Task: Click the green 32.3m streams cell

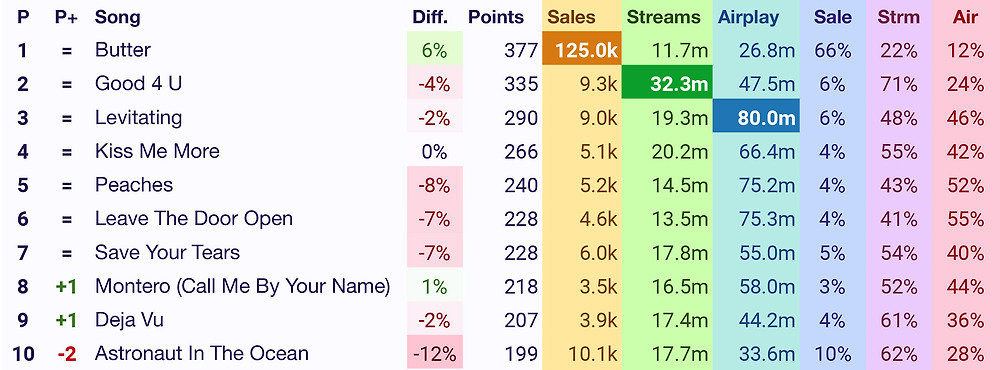Action: pyautogui.click(x=666, y=82)
